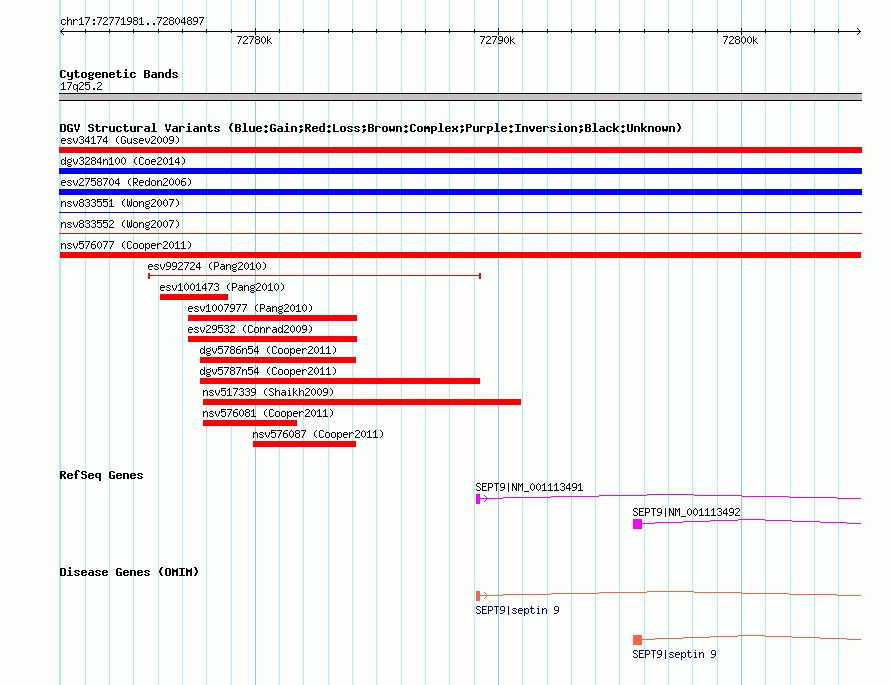Screen dimensions: 890x685
Task: Click the SEPT9|NM_001113492 transcript label
Action: point(686,512)
